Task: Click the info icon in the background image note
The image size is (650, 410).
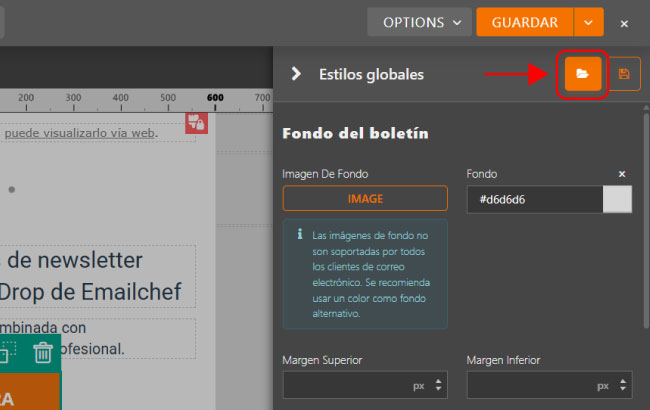Action: (301, 236)
